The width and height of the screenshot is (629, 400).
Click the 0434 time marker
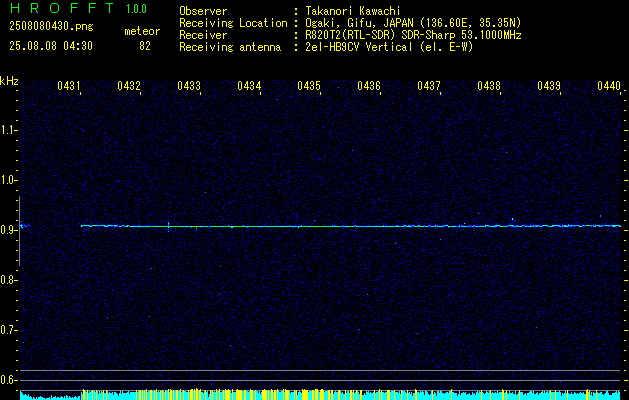click(249, 86)
